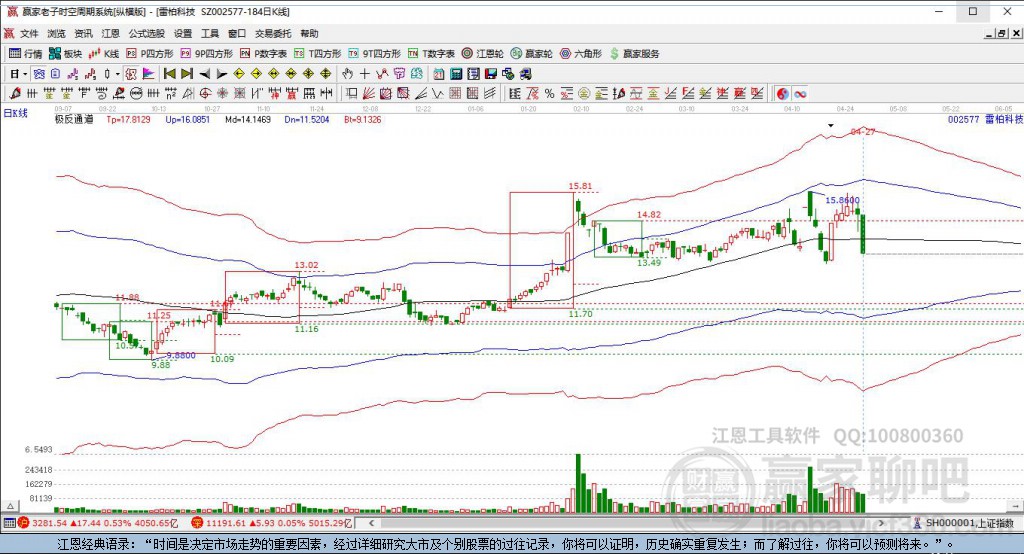Open the 赢家轮 wheel tool
Image resolution: width=1024 pixels, height=554 pixels.
coord(532,54)
